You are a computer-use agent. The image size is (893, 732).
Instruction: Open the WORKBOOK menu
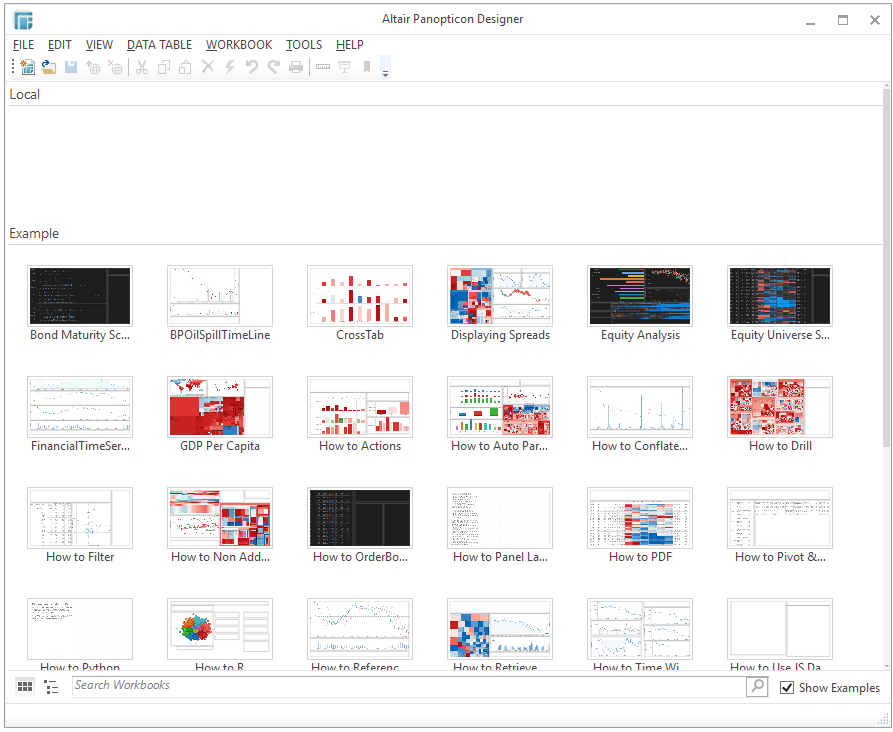pos(238,44)
